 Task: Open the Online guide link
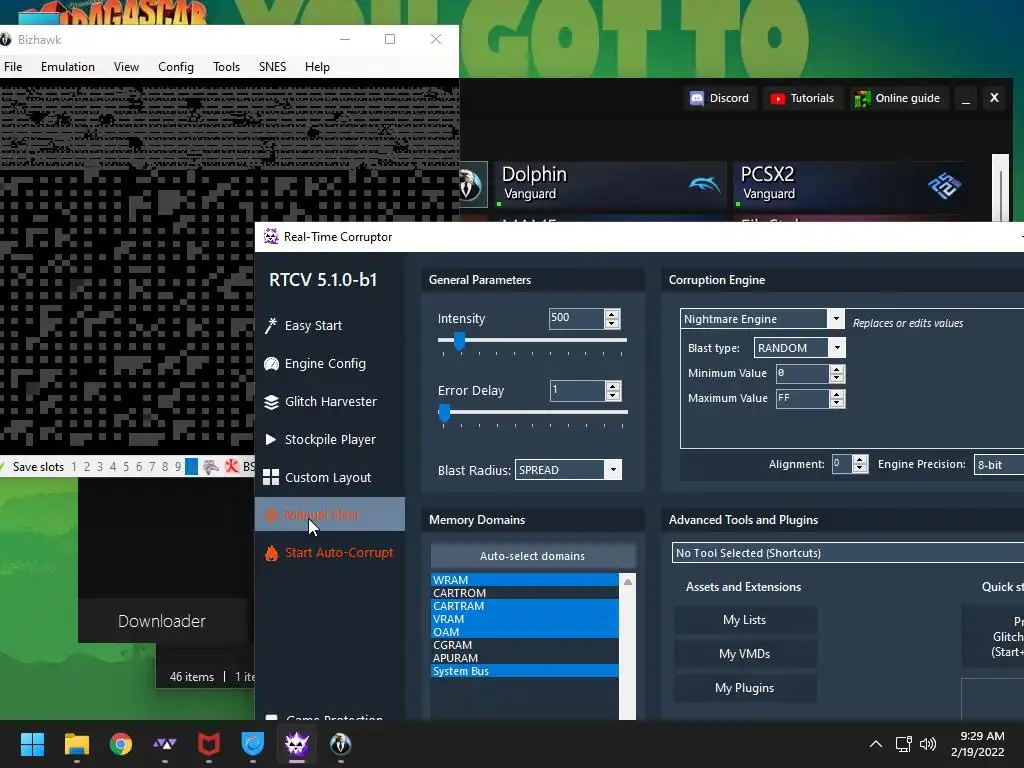click(899, 98)
